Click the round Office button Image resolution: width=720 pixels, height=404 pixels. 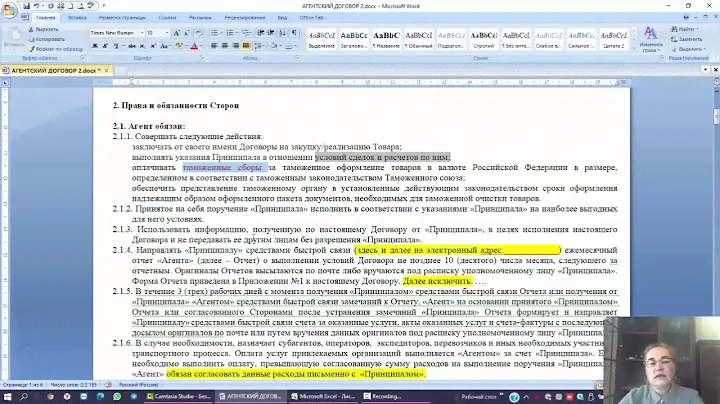click(11, 10)
